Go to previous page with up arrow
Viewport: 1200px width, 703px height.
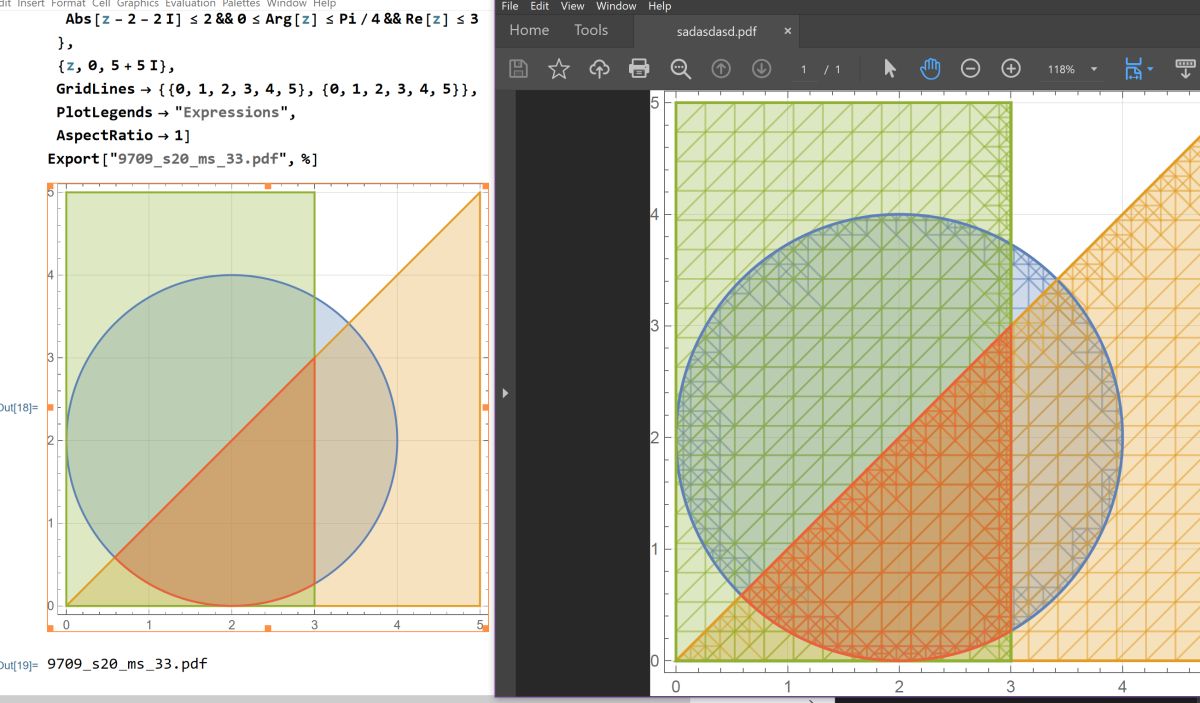point(721,69)
